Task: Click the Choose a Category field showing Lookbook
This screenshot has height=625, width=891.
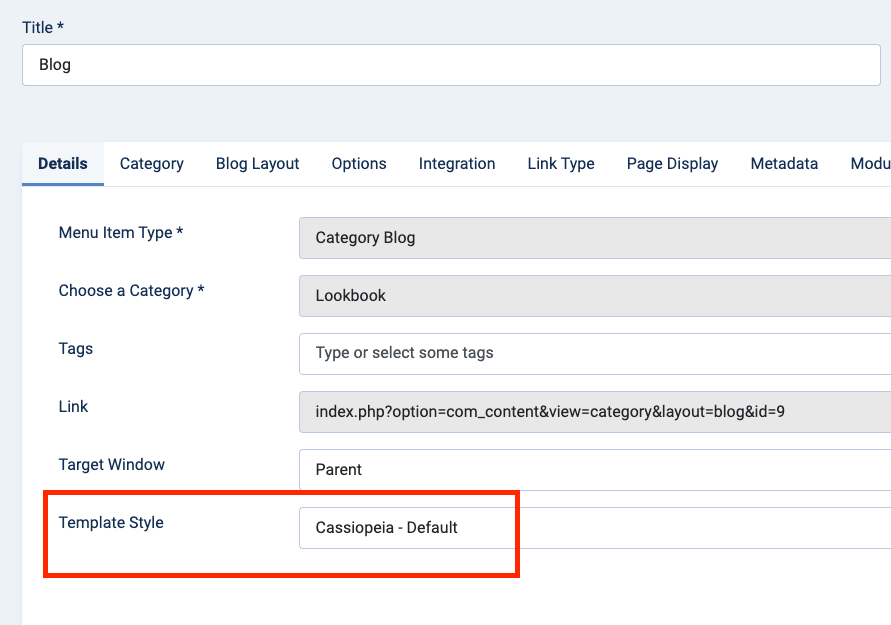Action: pos(594,296)
